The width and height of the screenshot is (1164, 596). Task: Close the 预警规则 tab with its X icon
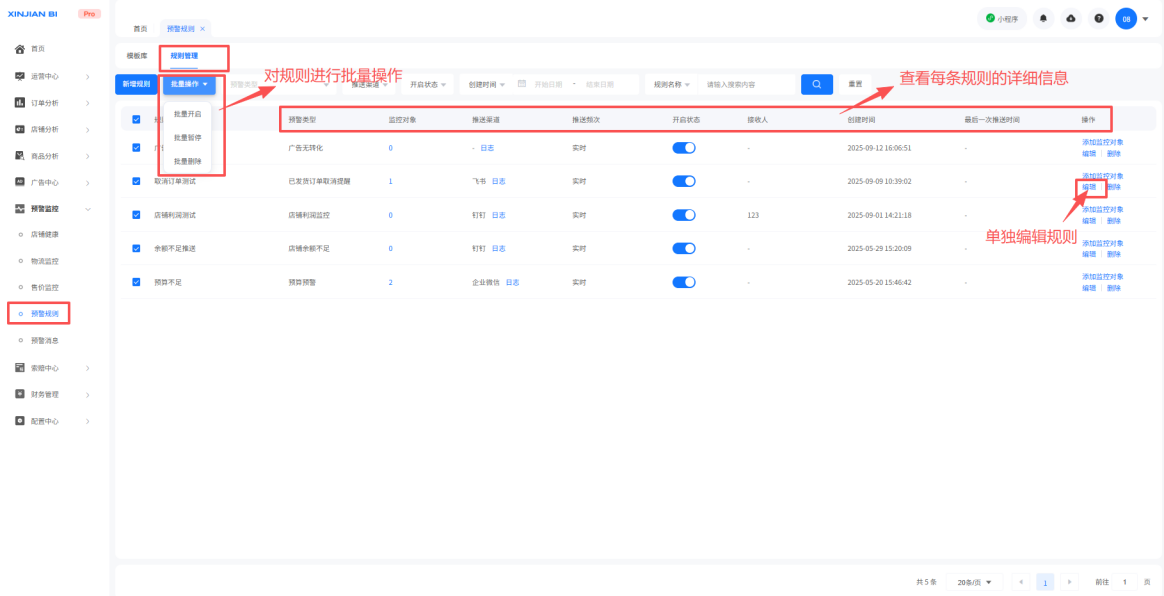point(202,29)
